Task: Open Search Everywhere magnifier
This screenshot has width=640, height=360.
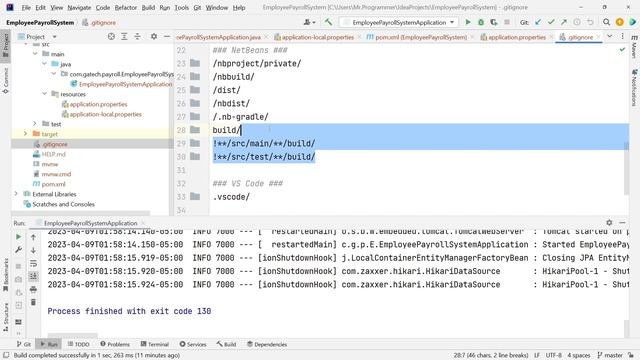Action: tap(607, 22)
